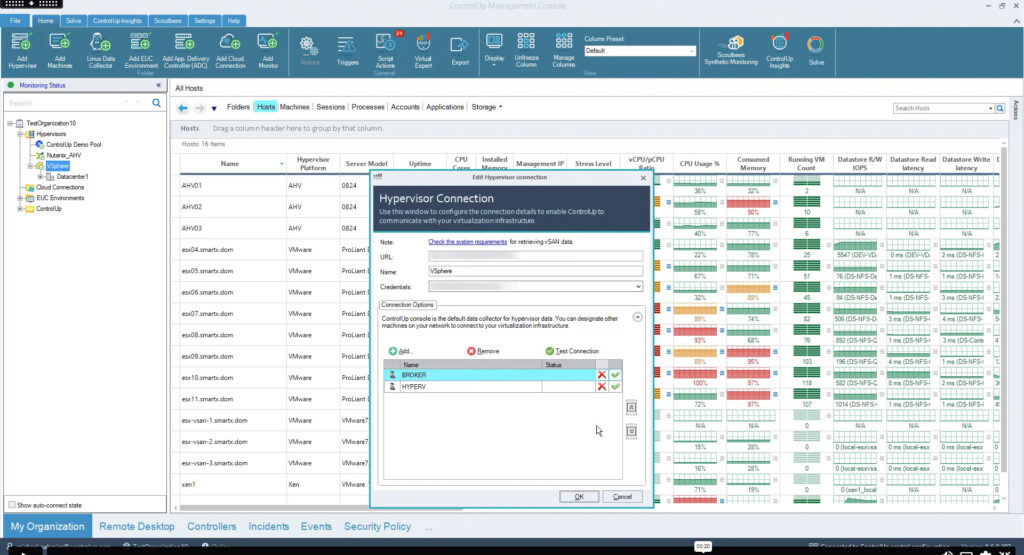Enable Show auto-connect state checkbox

(12, 505)
